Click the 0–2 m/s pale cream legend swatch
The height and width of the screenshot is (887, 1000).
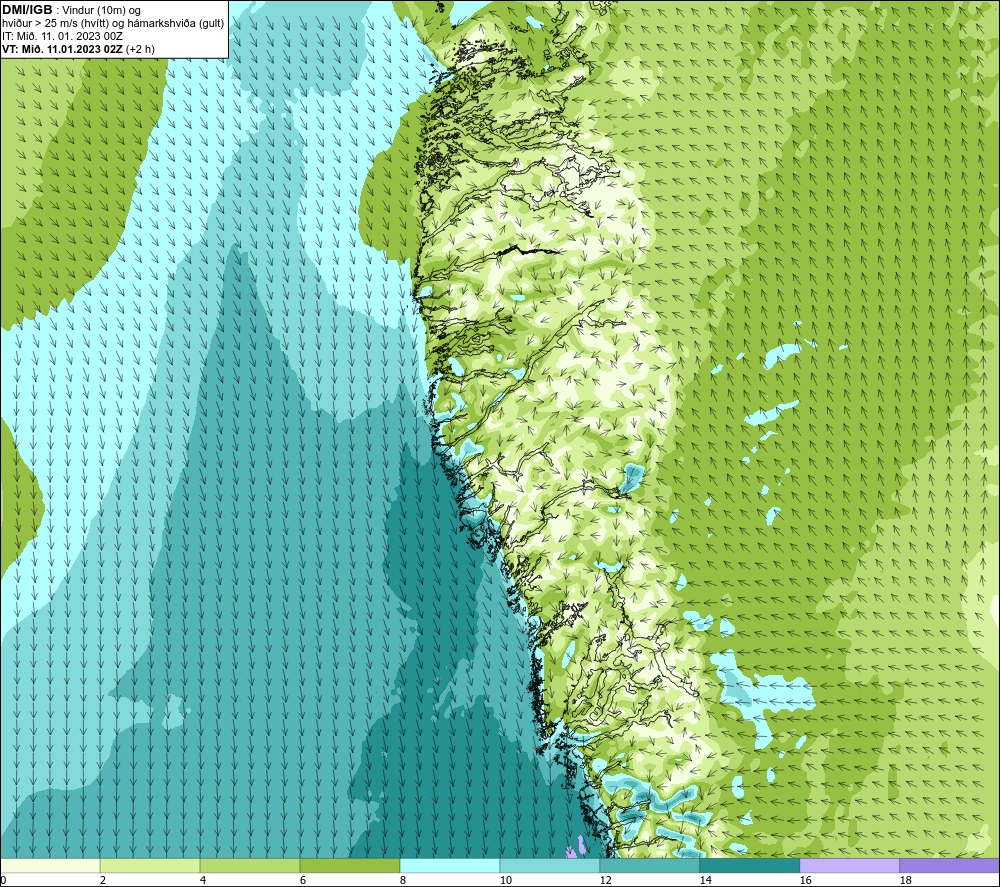(x=50, y=866)
